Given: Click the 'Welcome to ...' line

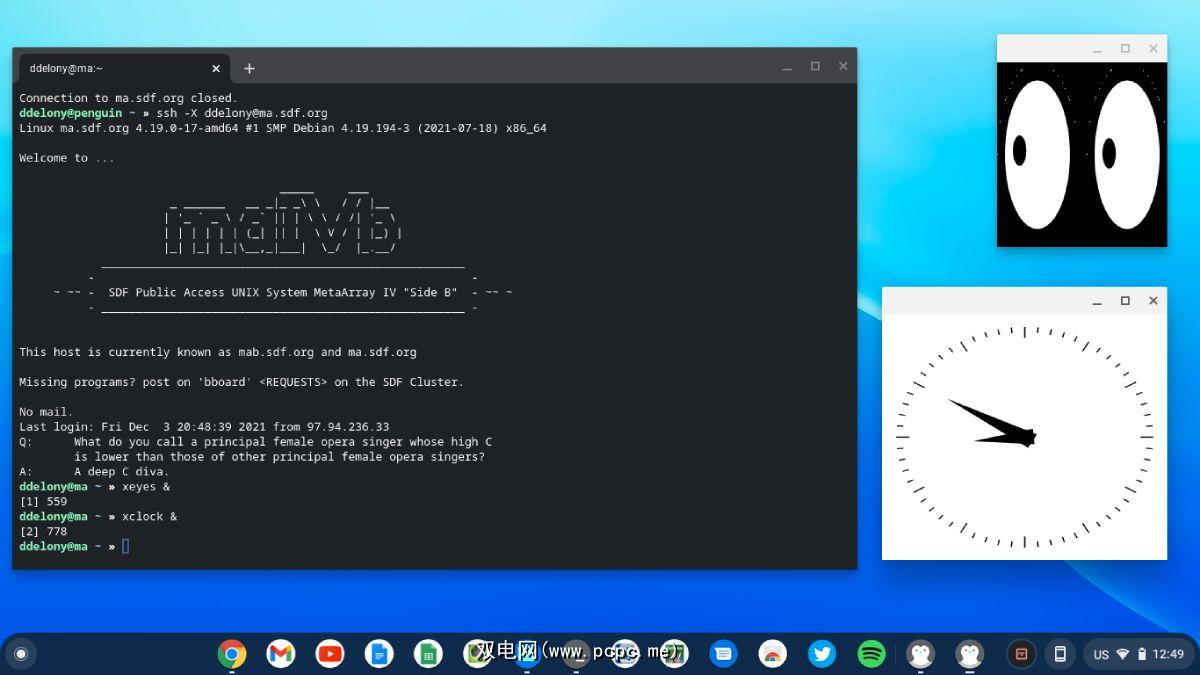Looking at the screenshot, I should tap(67, 158).
